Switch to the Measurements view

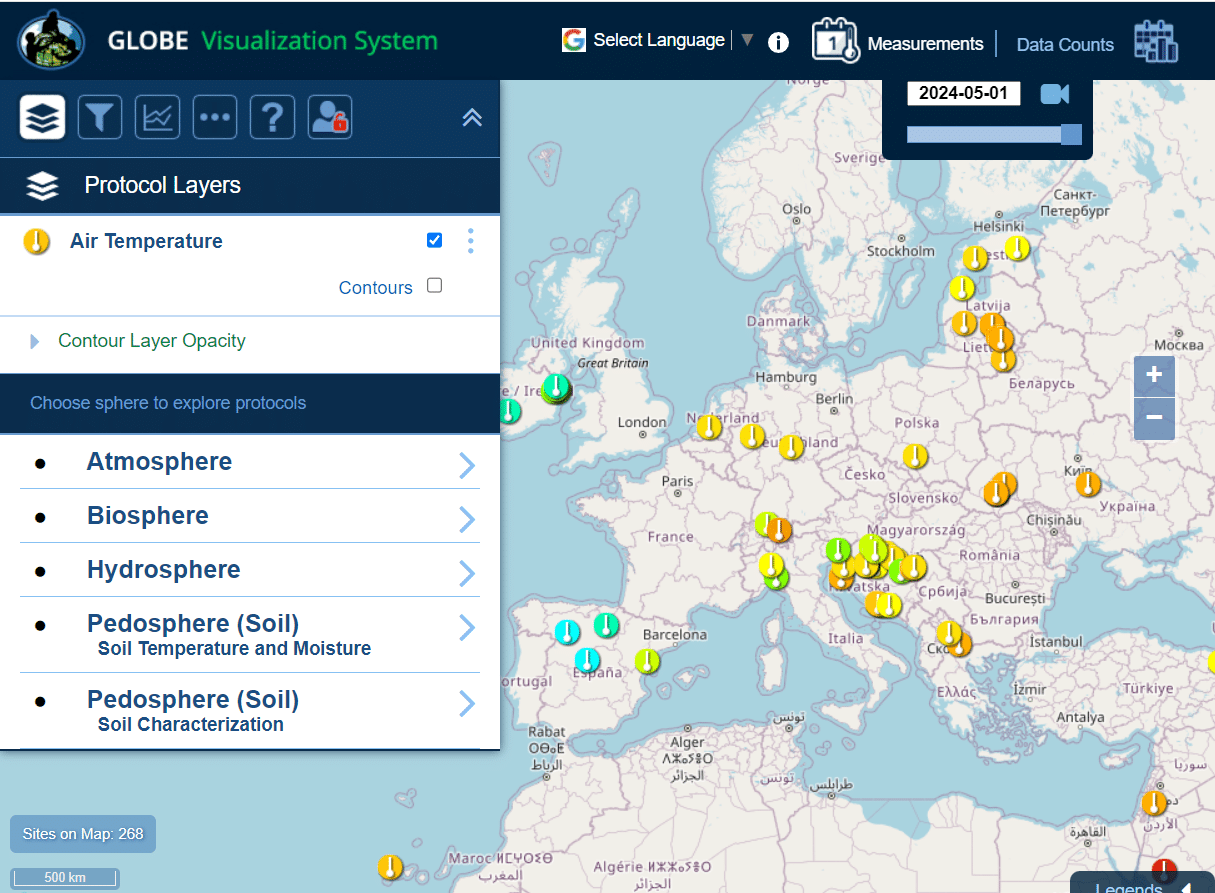pyautogui.click(x=925, y=44)
